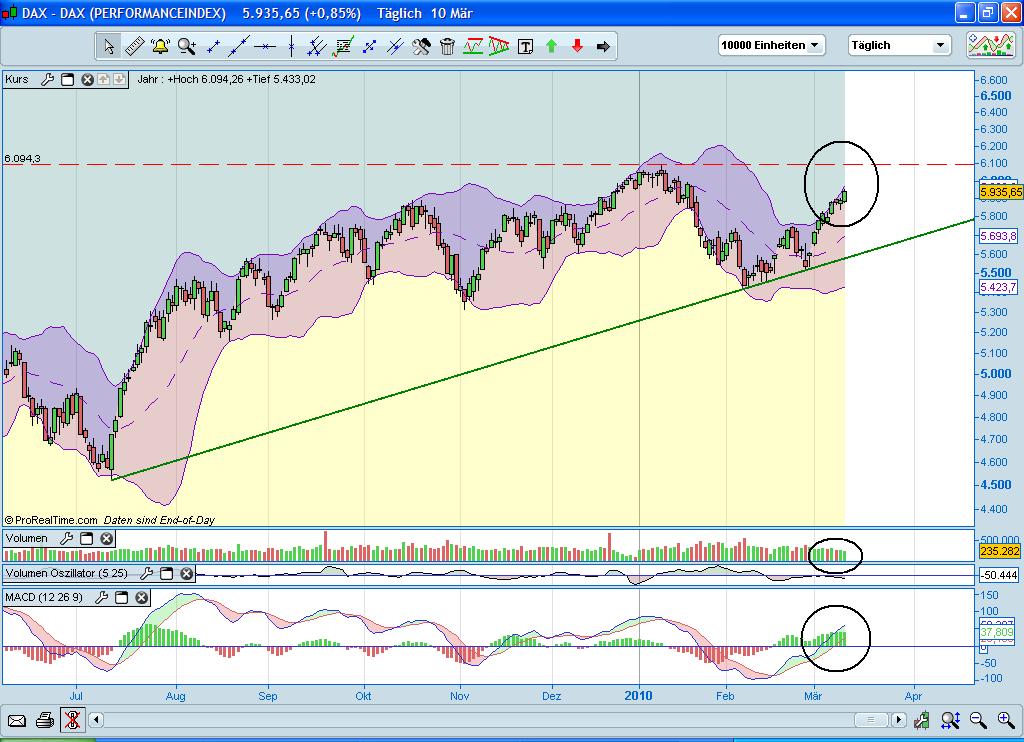Viewport: 1024px width, 742px height.
Task: Open Volumen Oszillator wrench settings
Action: tap(146, 573)
